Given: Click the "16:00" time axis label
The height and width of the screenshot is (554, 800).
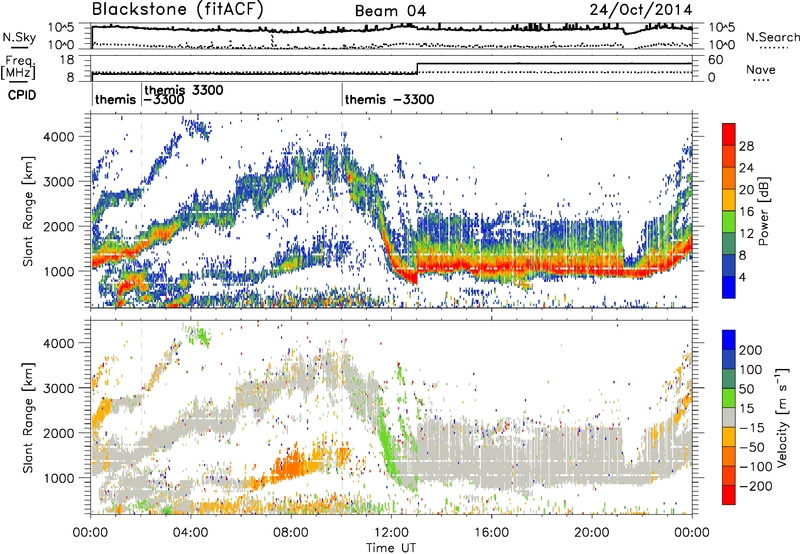Looking at the screenshot, I should tap(491, 533).
